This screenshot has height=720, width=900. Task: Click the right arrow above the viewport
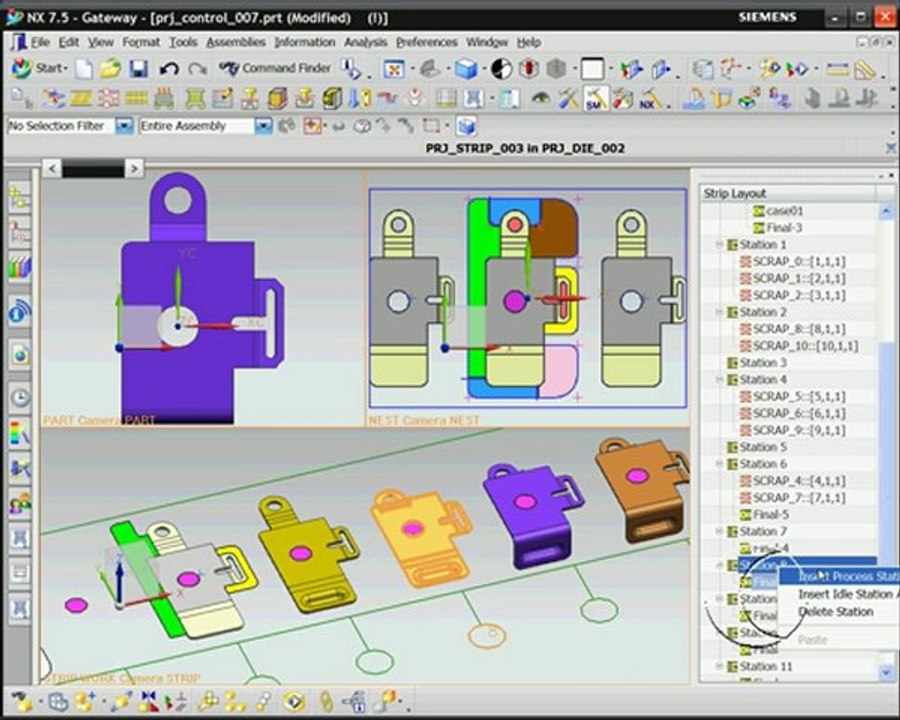point(134,169)
